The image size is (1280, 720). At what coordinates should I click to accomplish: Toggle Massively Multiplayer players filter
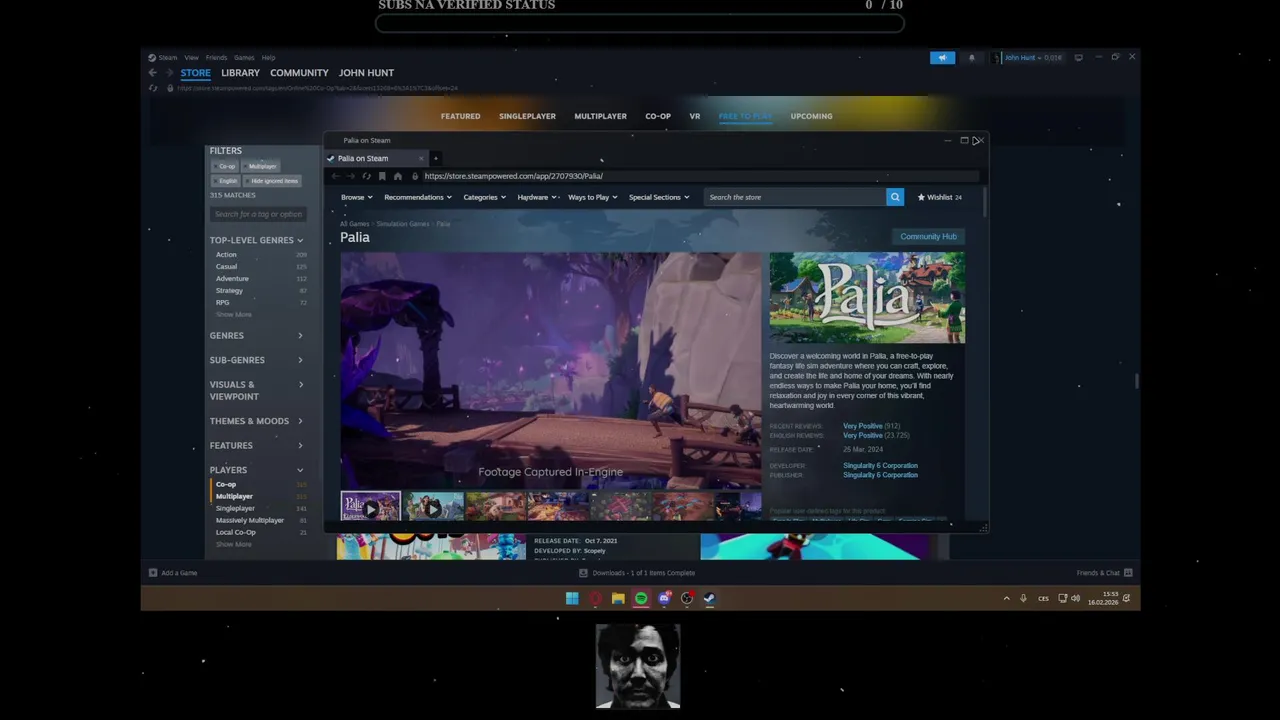250,520
